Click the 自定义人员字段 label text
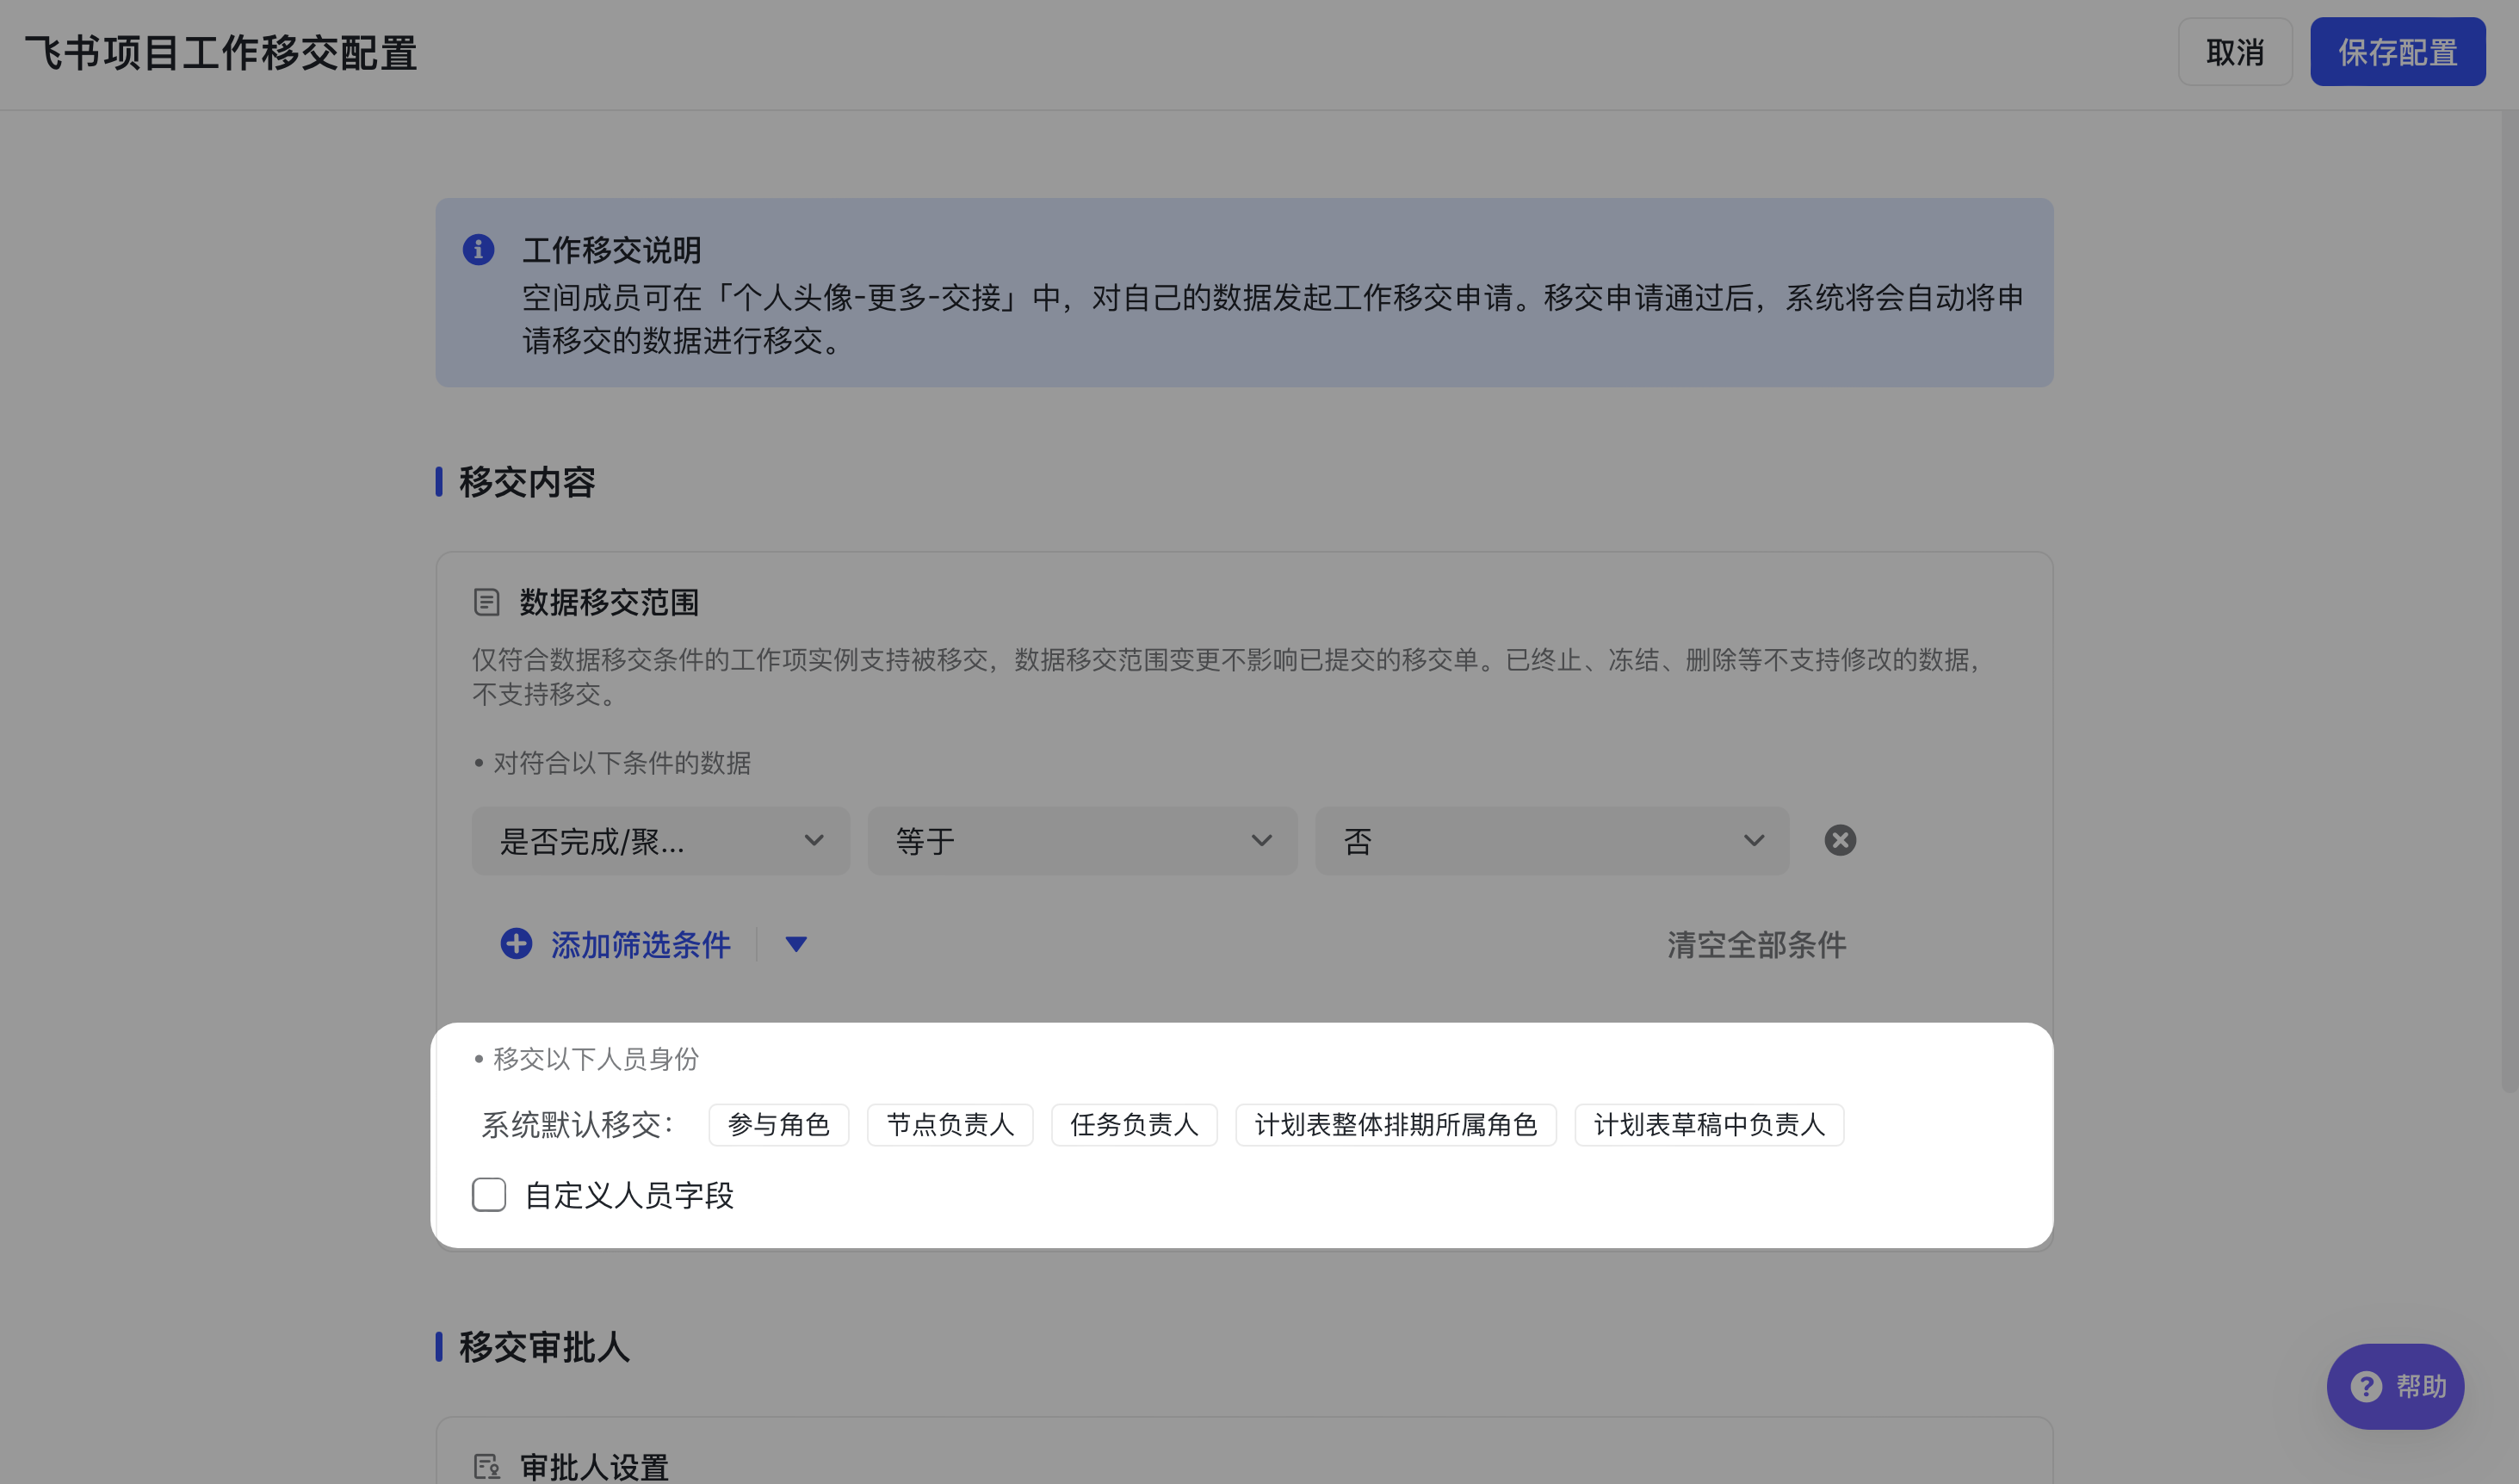The height and width of the screenshot is (1484, 2519). coord(630,1195)
